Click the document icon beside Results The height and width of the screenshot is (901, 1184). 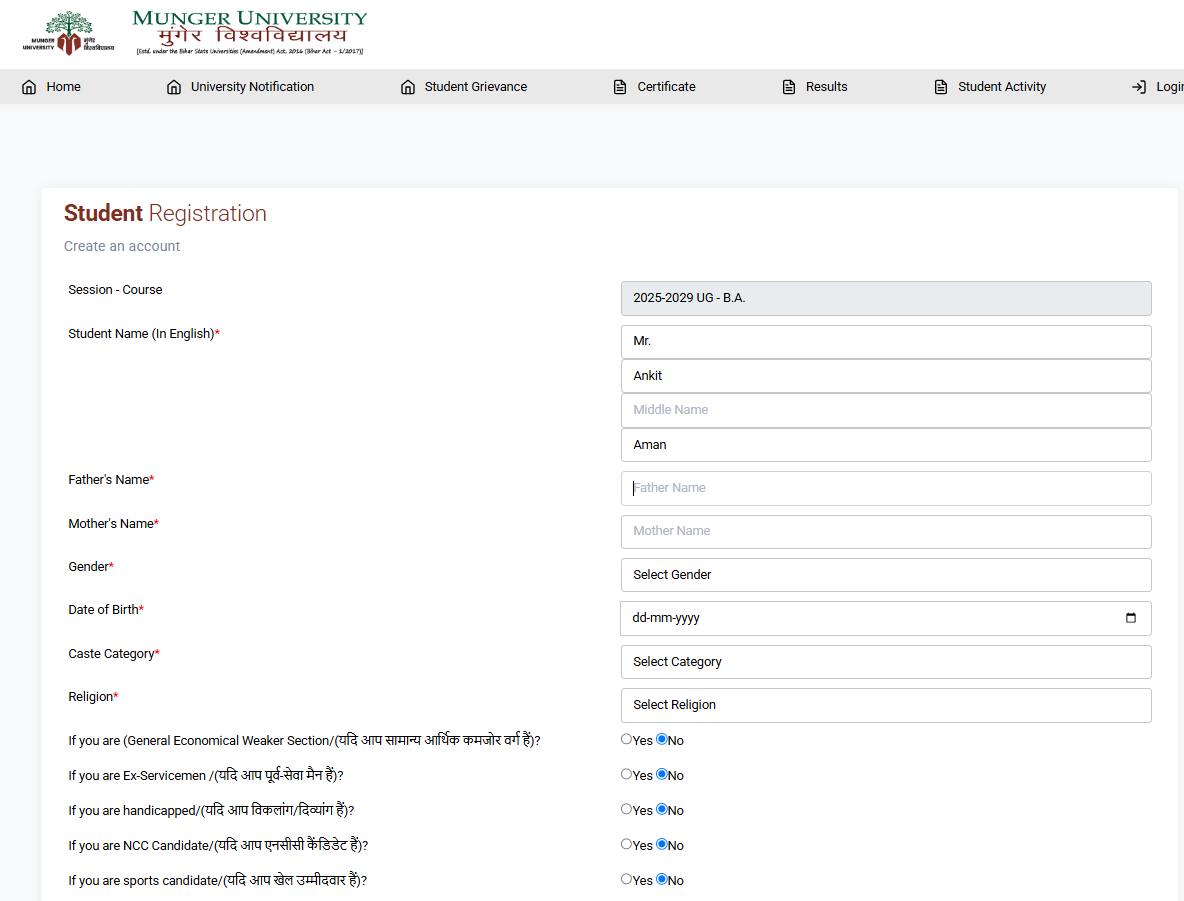coord(789,87)
